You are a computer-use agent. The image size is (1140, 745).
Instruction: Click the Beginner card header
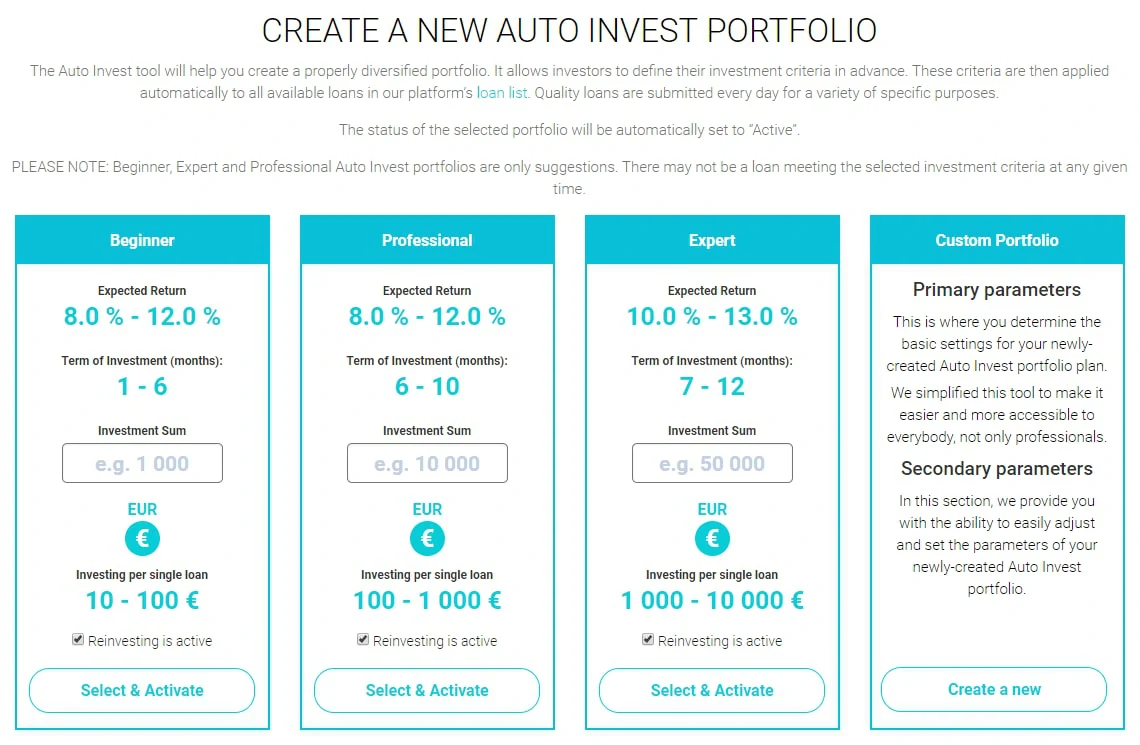[x=142, y=240]
